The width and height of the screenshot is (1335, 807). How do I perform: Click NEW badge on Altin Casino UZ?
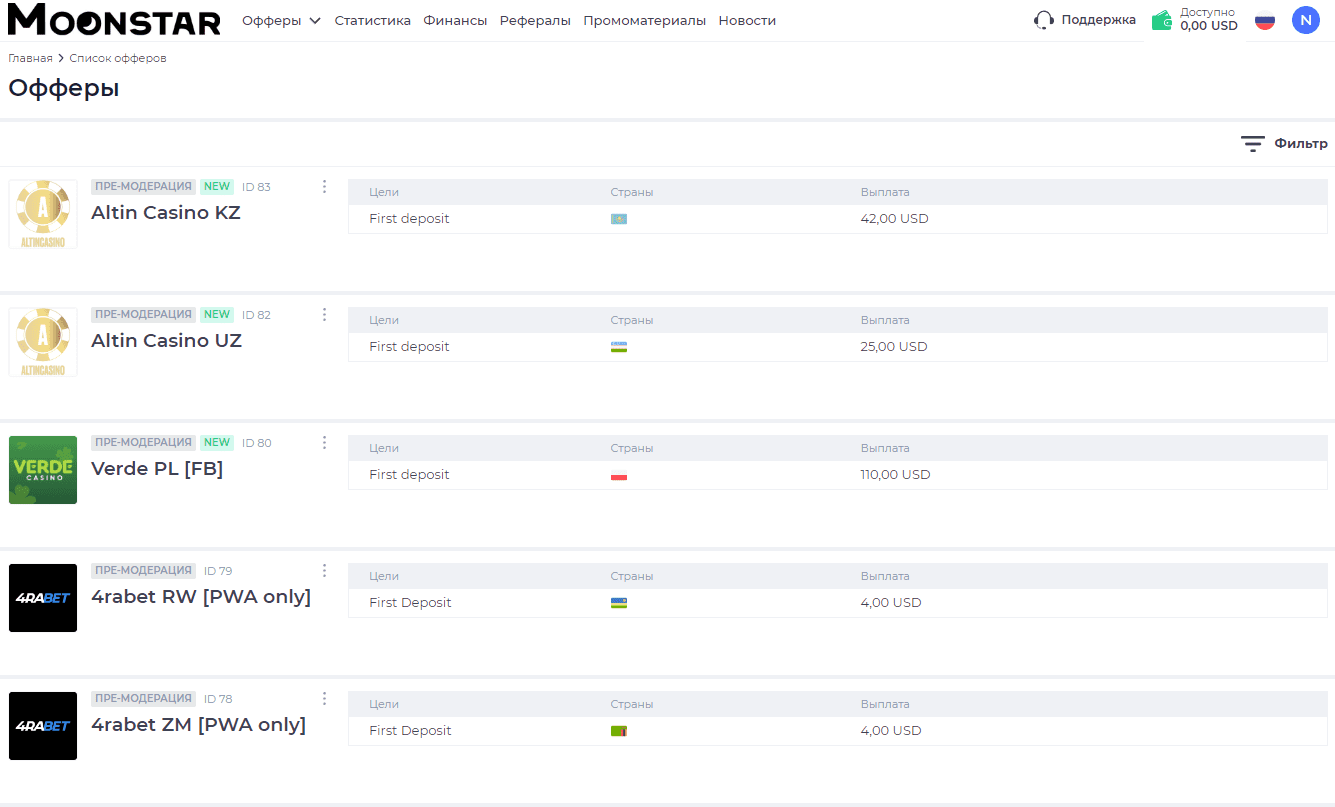click(x=217, y=315)
